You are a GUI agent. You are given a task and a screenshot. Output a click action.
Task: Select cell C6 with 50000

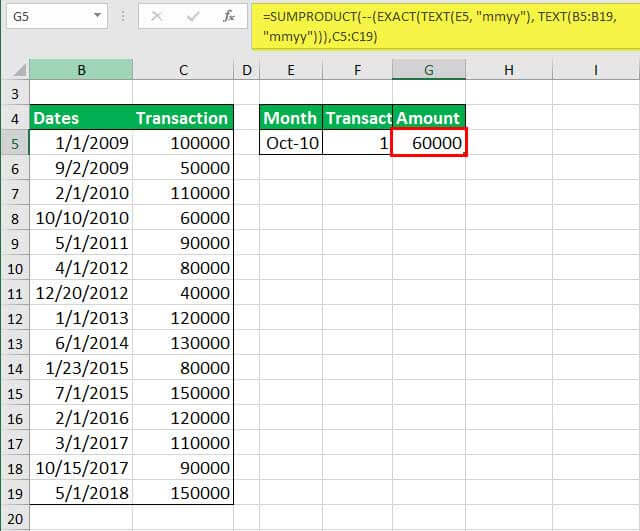(x=183, y=168)
